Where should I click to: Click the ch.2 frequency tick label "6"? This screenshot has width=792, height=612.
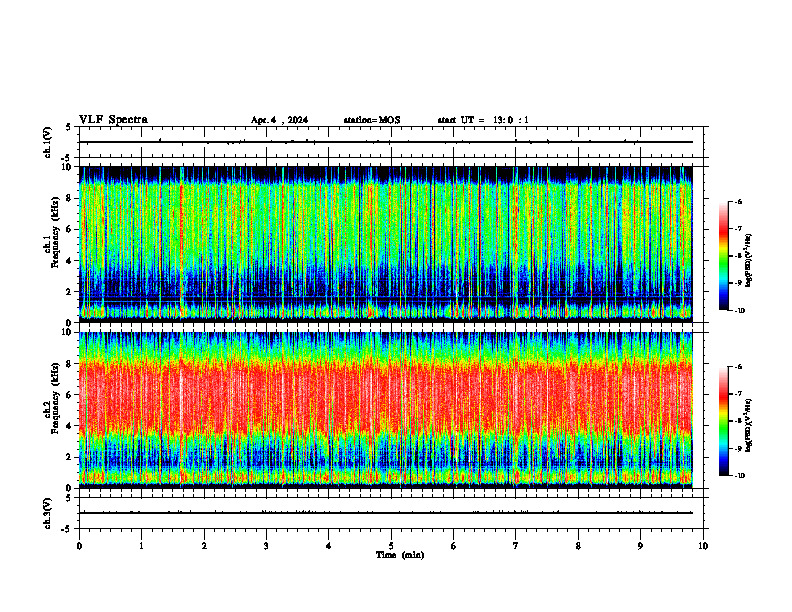pyautogui.click(x=70, y=395)
